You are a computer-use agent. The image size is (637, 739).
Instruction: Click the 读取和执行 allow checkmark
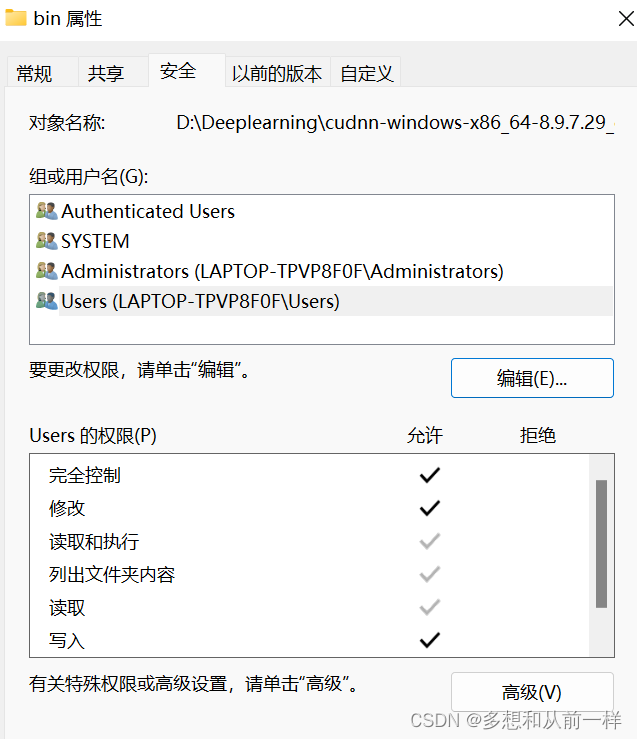click(x=430, y=542)
